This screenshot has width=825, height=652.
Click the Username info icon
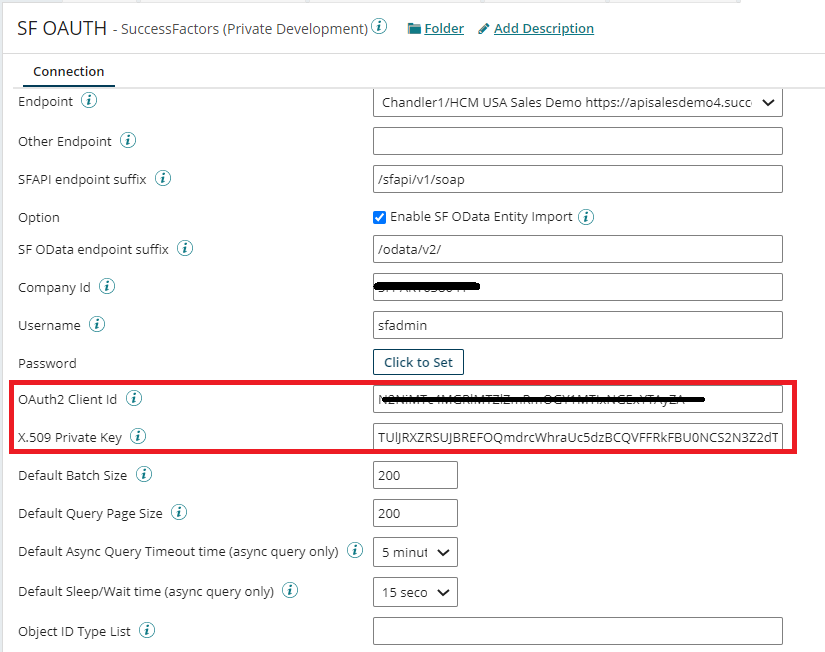97,324
